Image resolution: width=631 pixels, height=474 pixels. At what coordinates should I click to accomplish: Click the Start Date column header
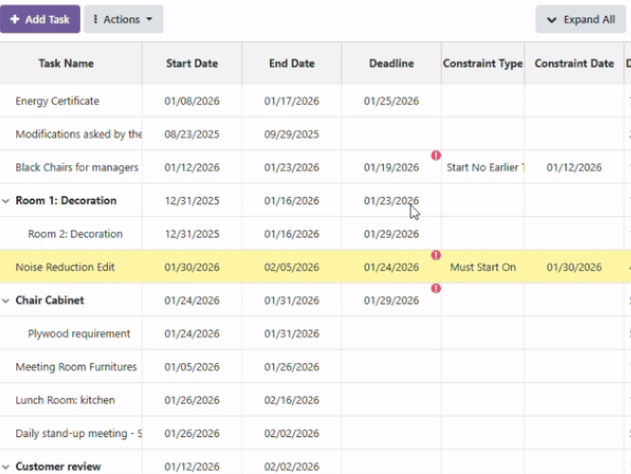coord(191,63)
